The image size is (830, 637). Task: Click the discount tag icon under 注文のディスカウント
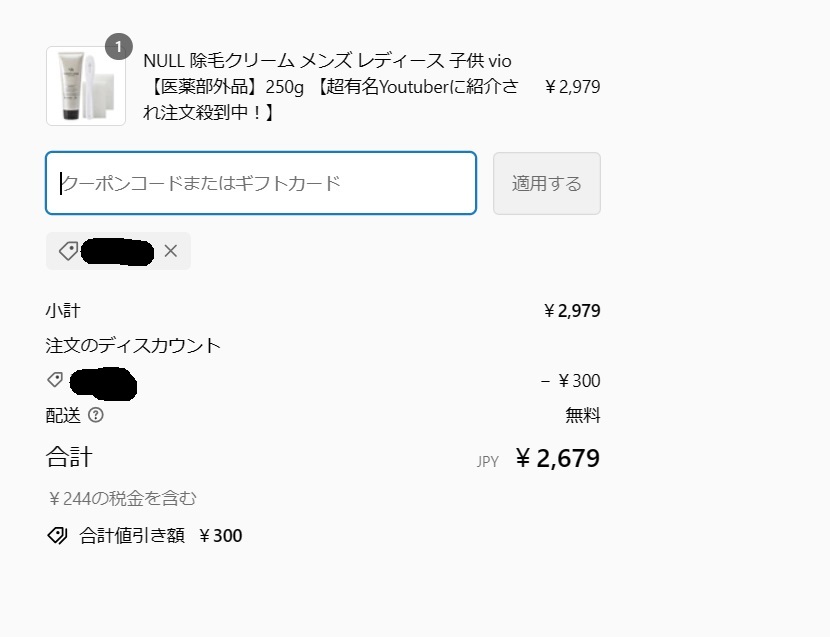click(x=56, y=380)
